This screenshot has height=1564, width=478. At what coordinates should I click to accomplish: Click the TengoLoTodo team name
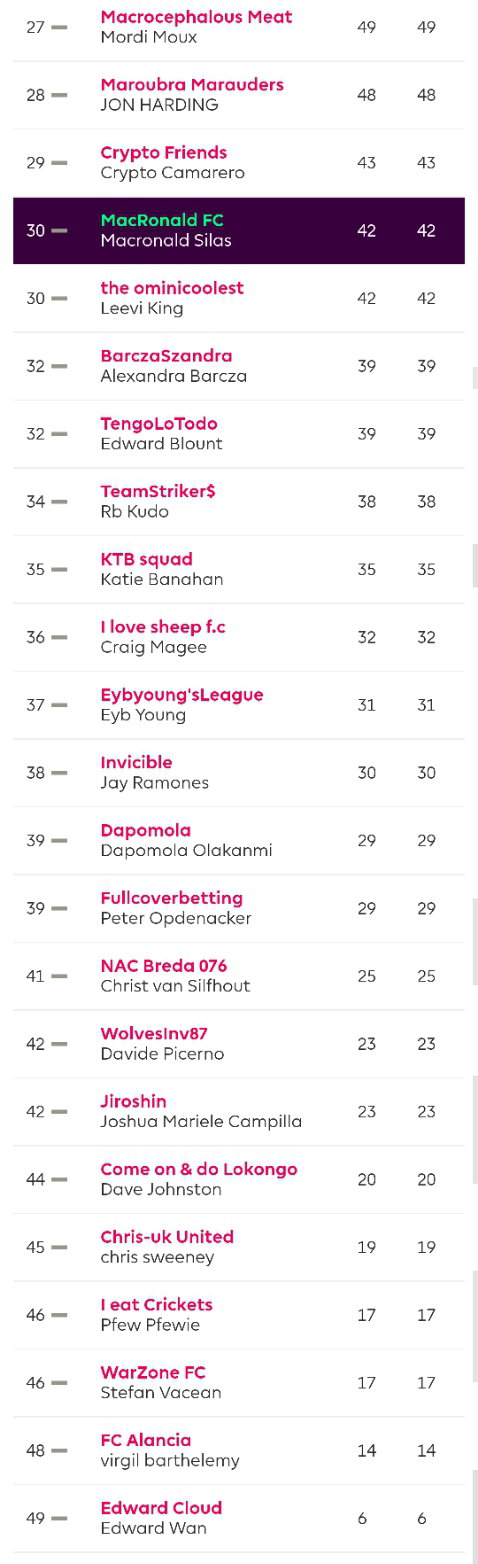[x=159, y=424]
